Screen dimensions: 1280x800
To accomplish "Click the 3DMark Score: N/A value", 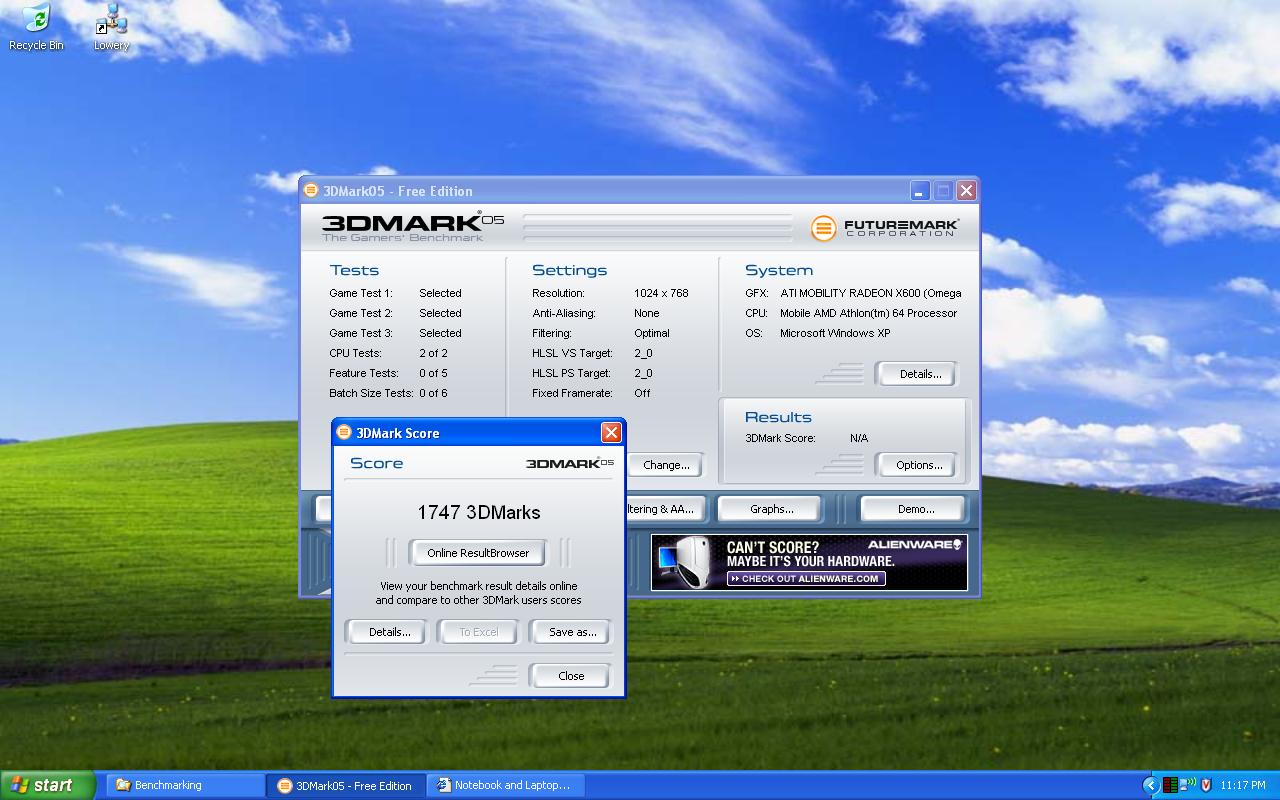I will (859, 438).
